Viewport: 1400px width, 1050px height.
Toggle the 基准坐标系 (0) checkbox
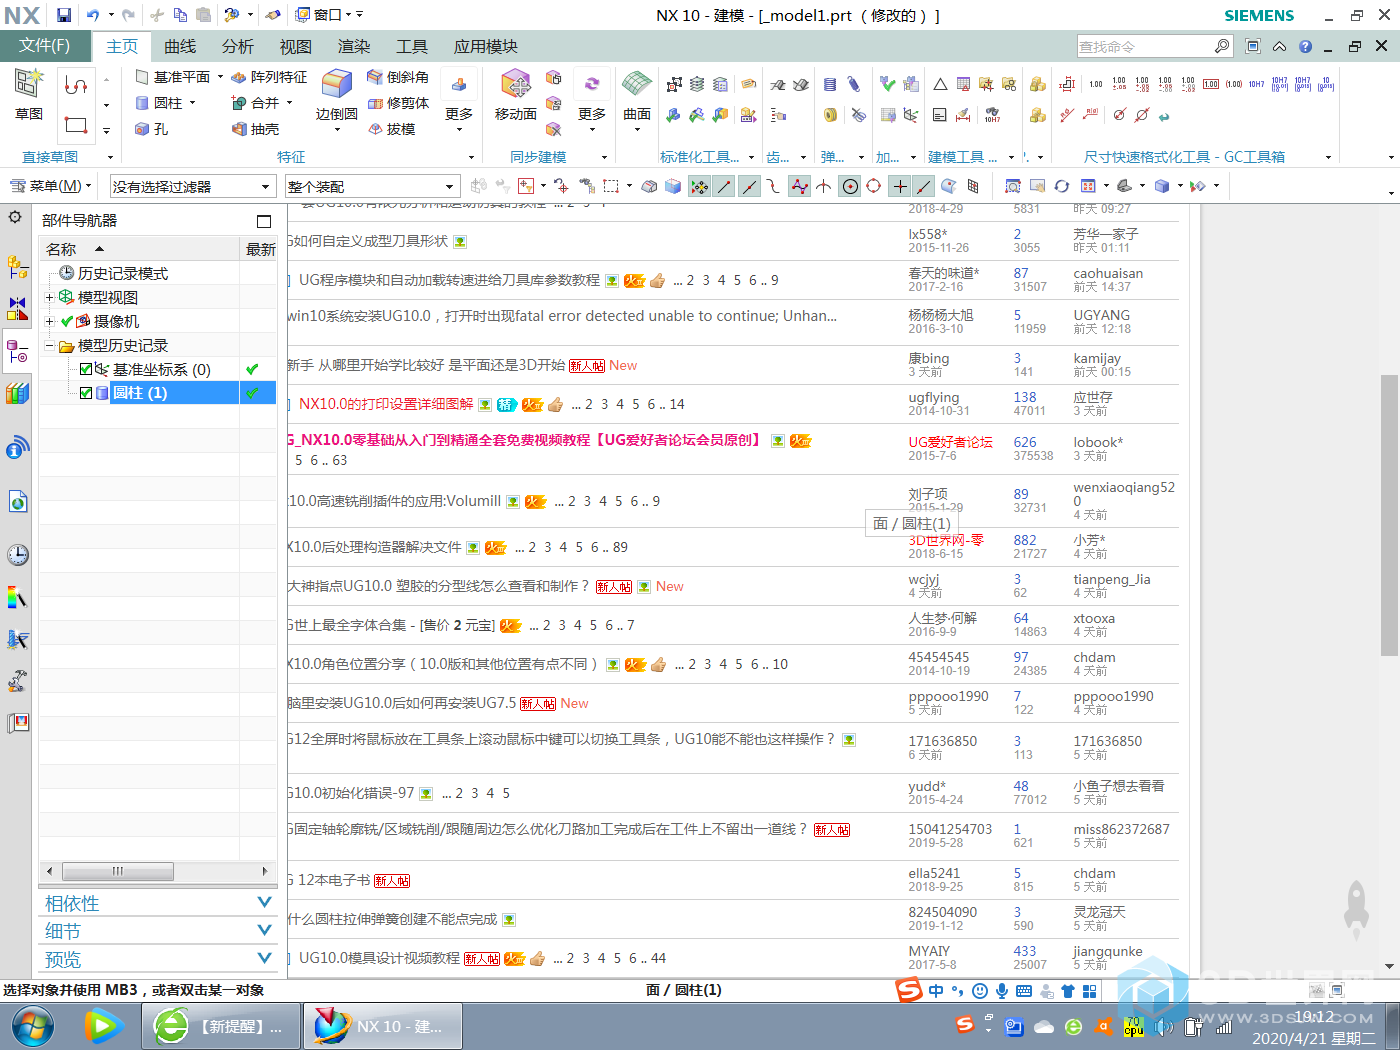click(86, 369)
